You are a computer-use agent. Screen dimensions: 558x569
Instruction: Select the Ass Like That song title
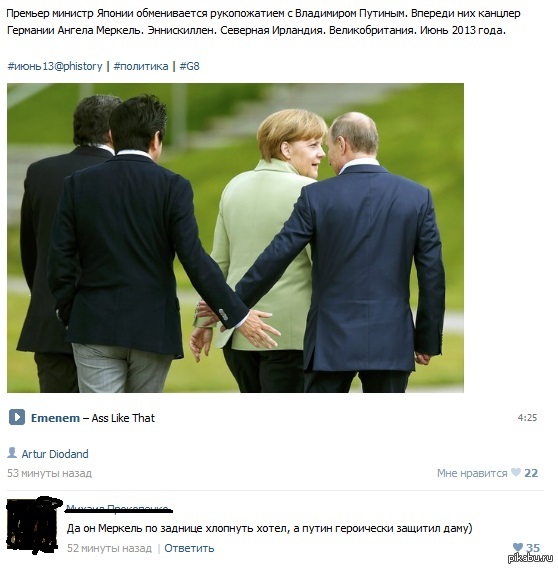point(123,418)
